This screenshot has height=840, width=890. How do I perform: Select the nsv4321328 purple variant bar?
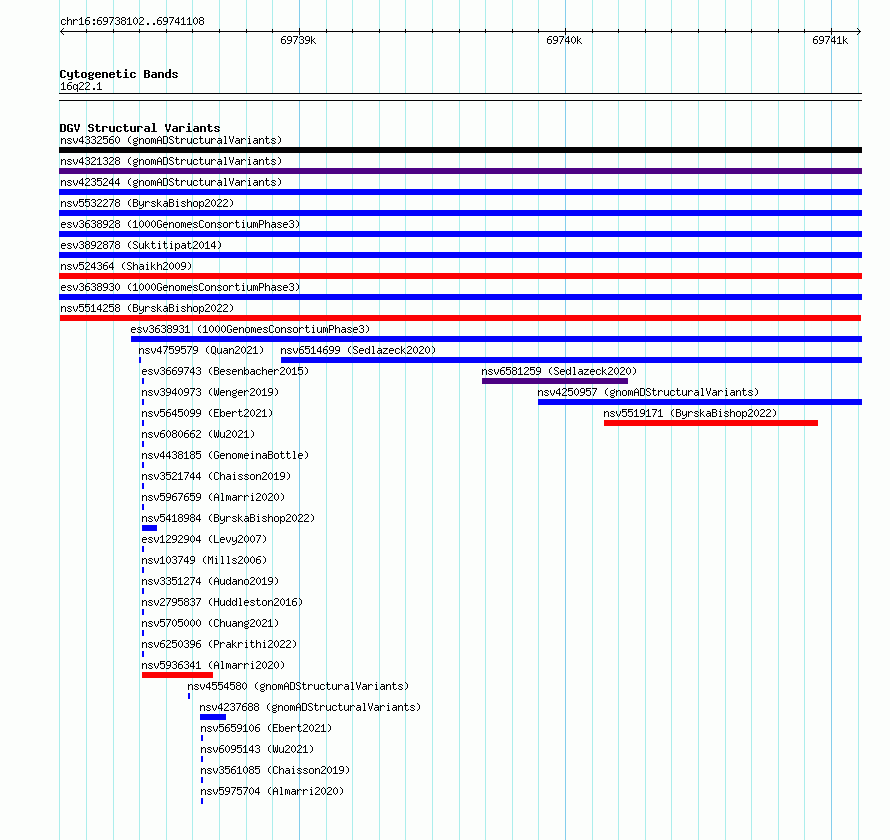point(460,171)
